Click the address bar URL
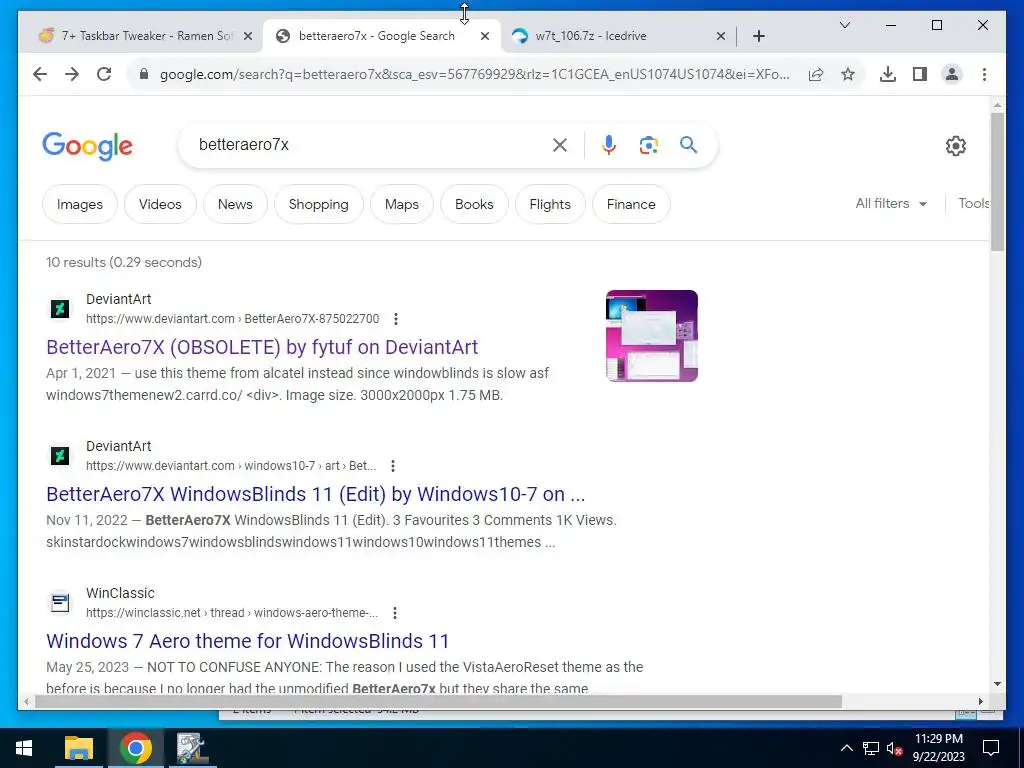 pos(474,74)
